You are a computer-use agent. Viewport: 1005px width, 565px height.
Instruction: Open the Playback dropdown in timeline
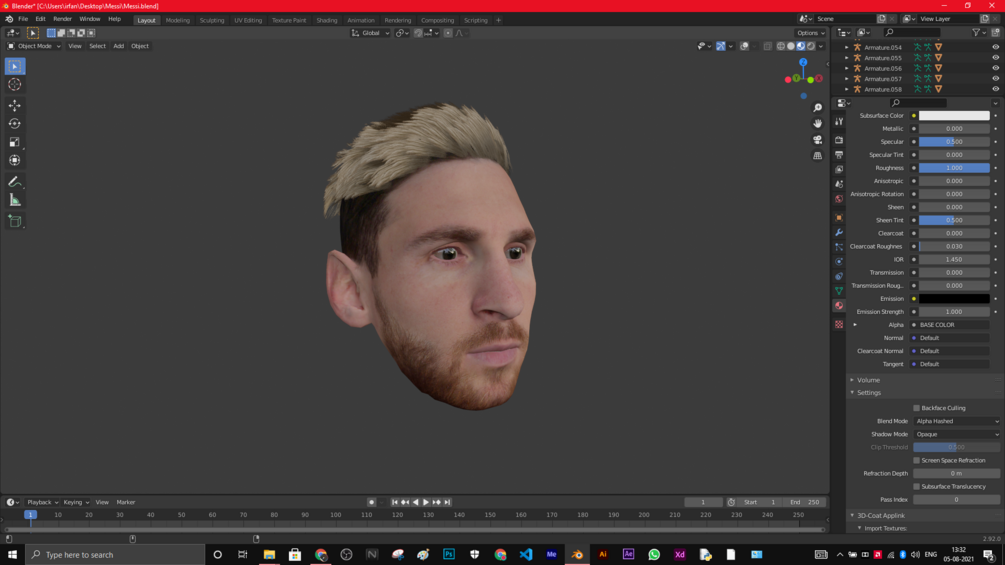click(42, 502)
